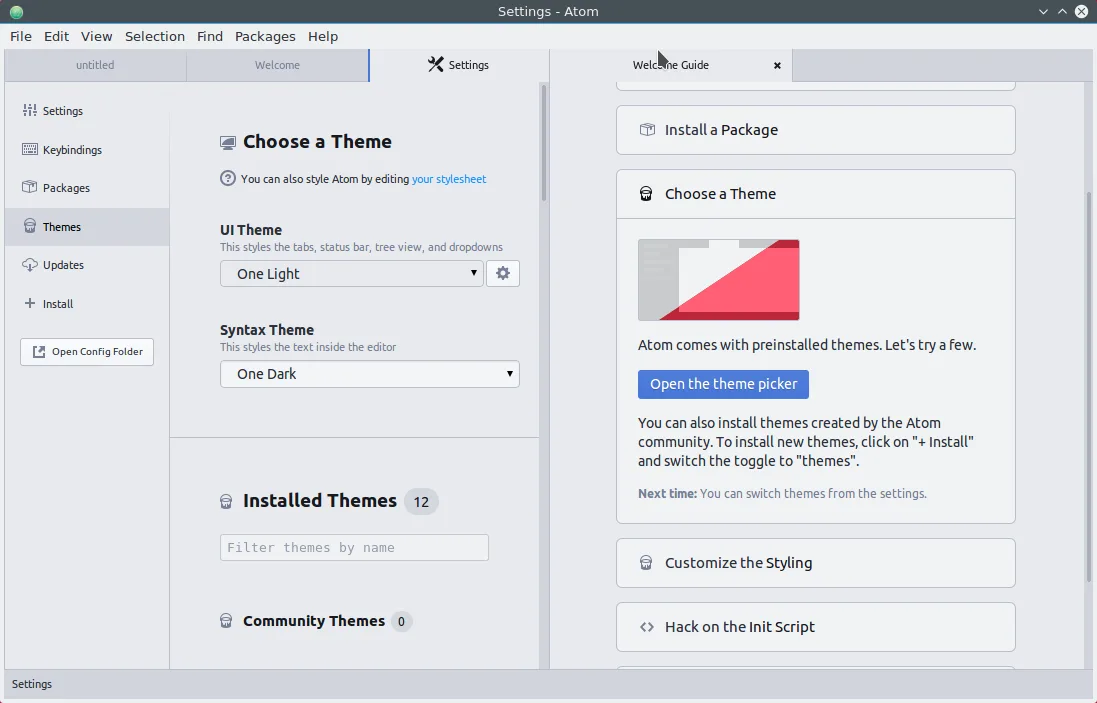Click the Installed Themes count badge 12
The image size is (1097, 703).
(421, 502)
